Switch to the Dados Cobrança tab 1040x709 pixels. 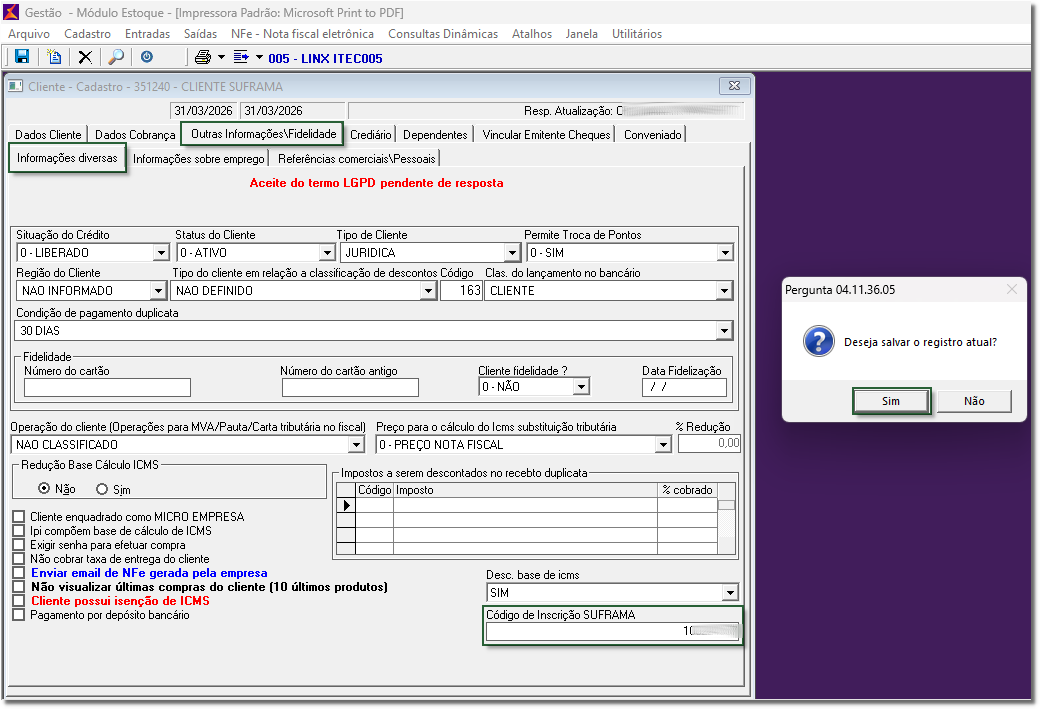tap(135, 135)
